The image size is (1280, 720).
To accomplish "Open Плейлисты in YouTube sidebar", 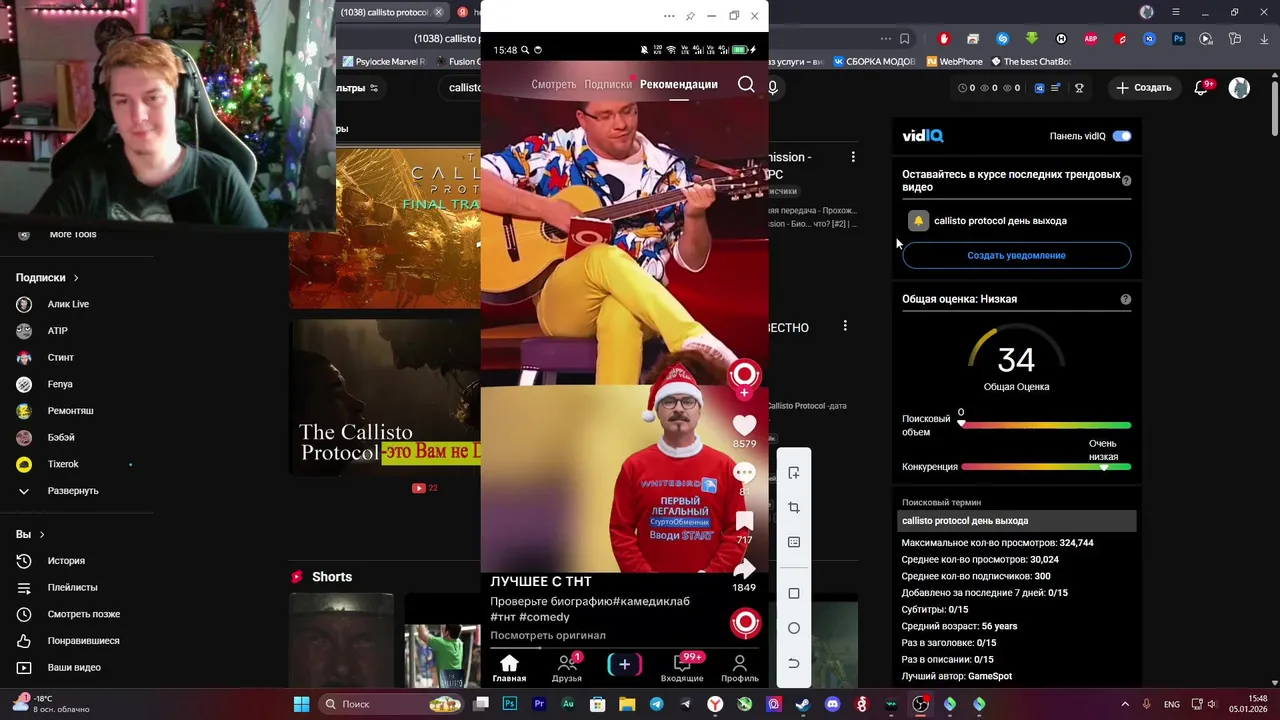I will click(72, 587).
